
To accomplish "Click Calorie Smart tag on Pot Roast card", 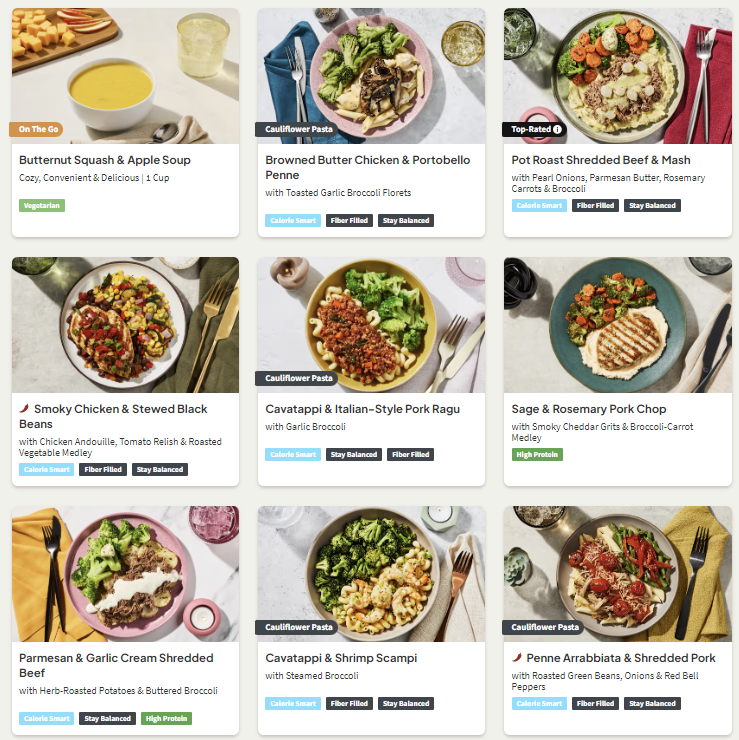I will [x=539, y=206].
